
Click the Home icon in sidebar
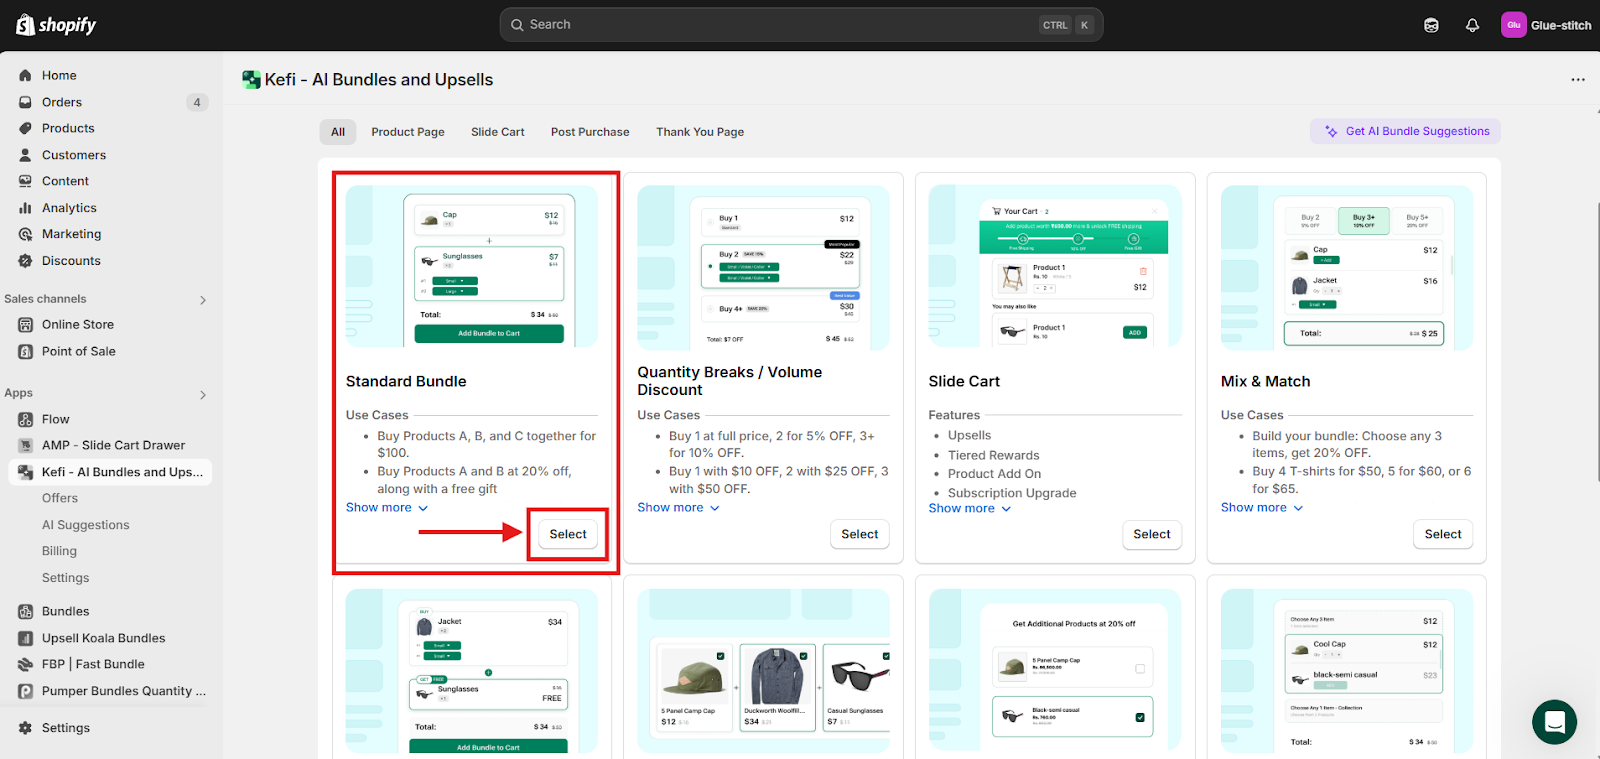[26, 75]
